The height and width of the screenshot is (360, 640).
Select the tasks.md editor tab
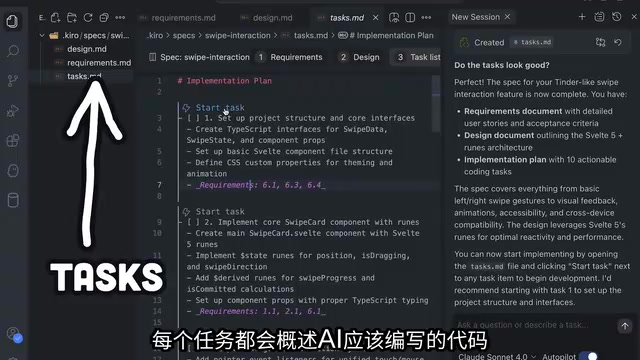(347, 18)
